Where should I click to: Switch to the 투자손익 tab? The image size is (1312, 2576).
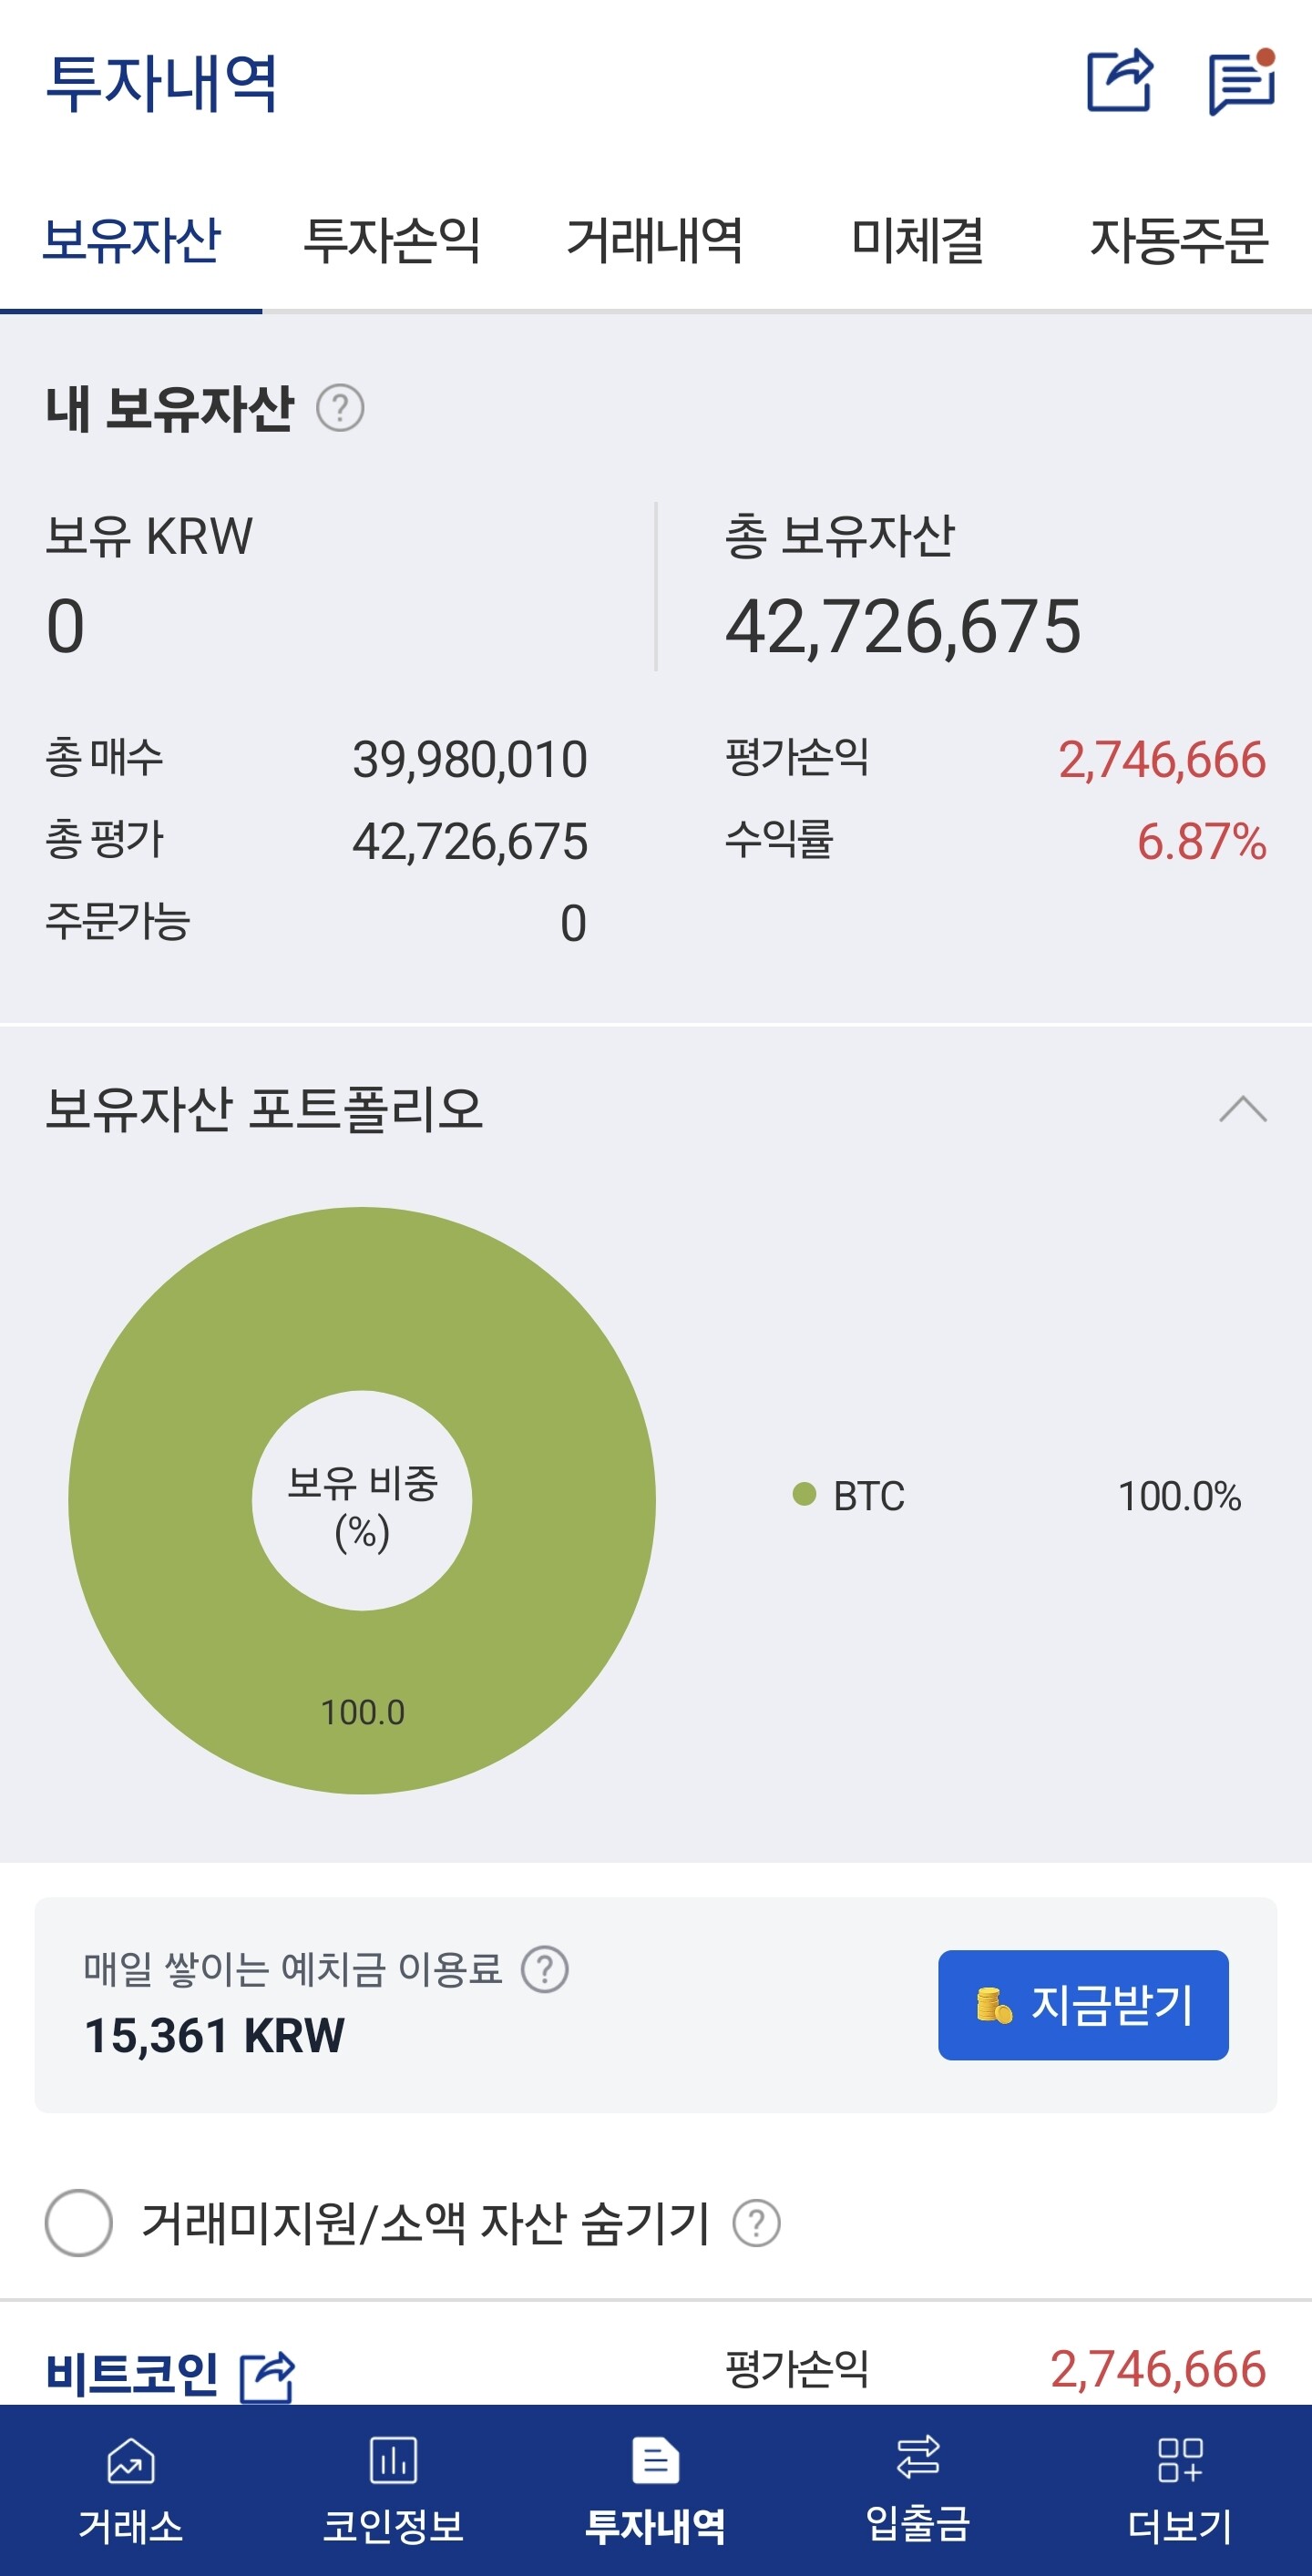393,241
